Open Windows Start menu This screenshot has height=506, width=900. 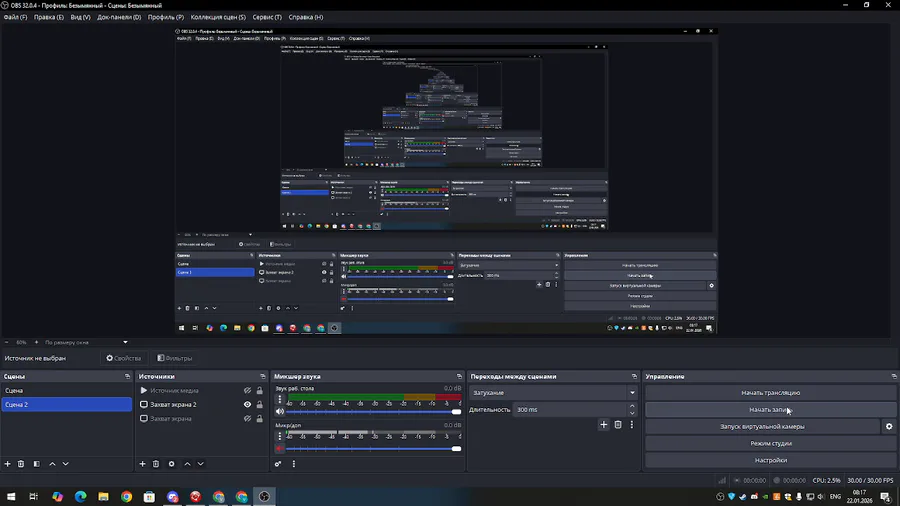(11, 496)
